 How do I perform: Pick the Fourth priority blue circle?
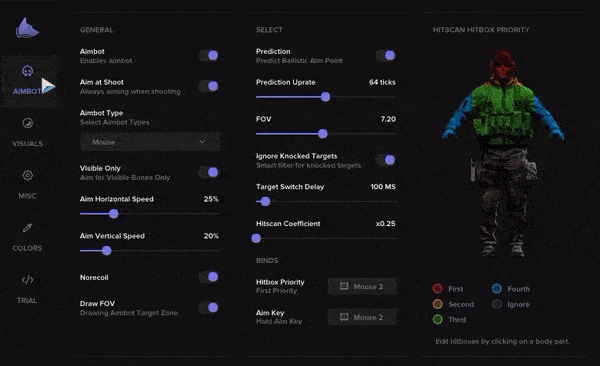point(497,288)
